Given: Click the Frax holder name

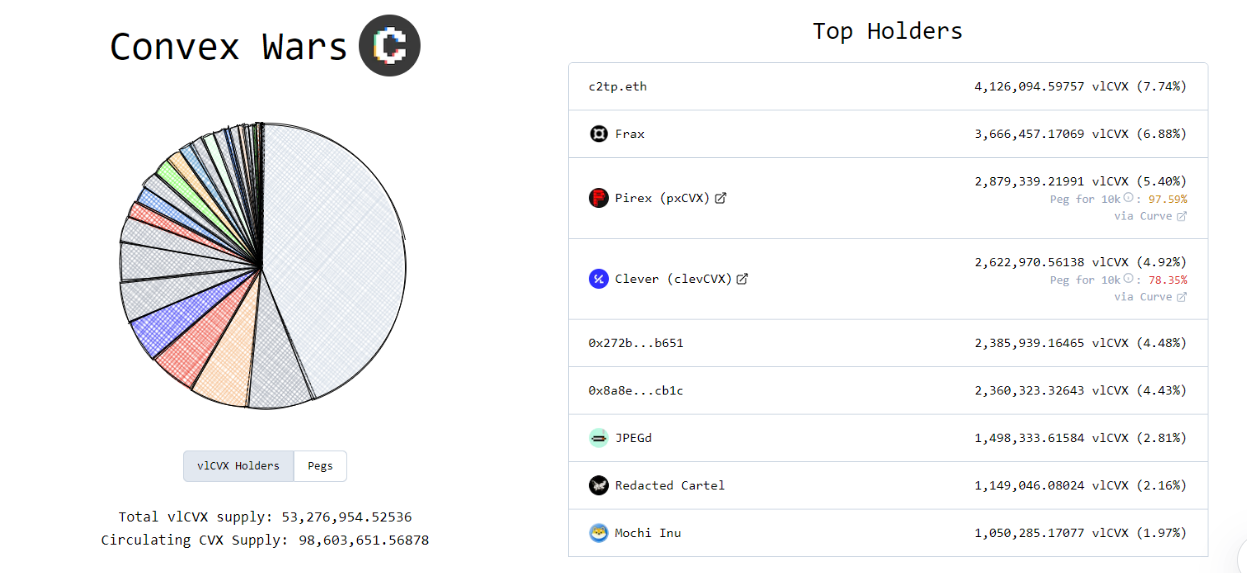Looking at the screenshot, I should [630, 134].
